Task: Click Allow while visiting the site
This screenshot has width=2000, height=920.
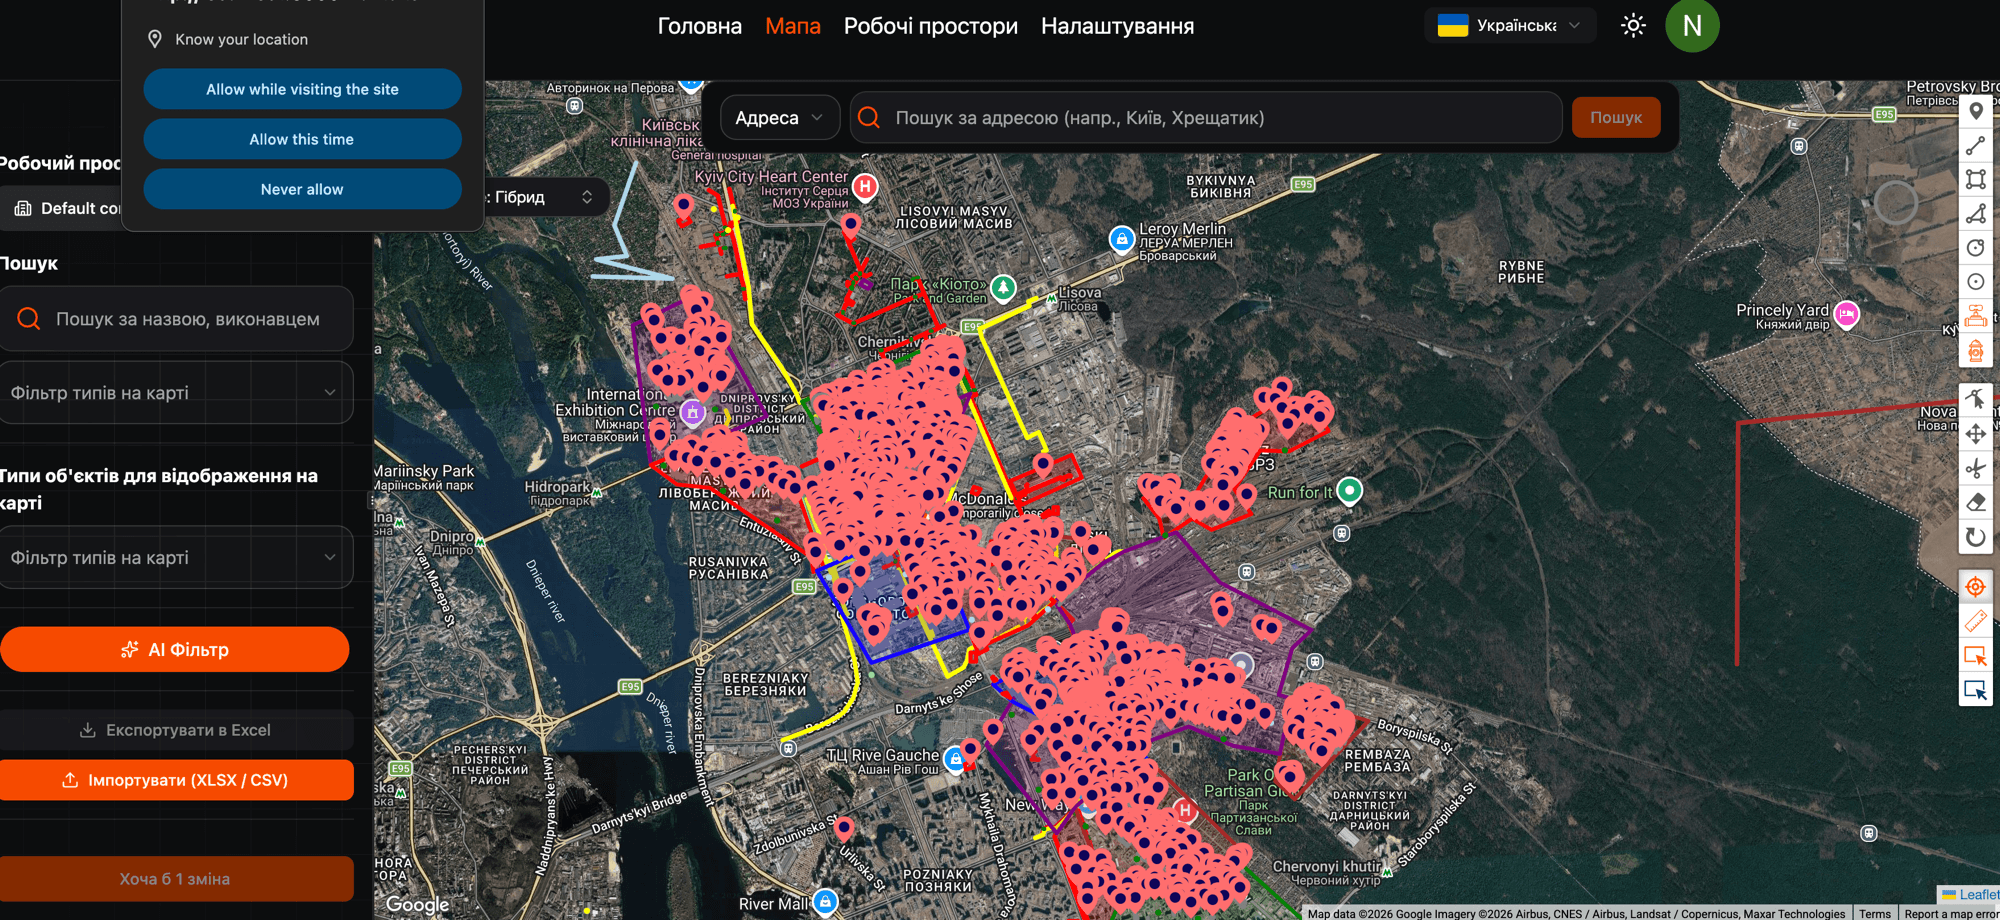Action: click(x=302, y=89)
